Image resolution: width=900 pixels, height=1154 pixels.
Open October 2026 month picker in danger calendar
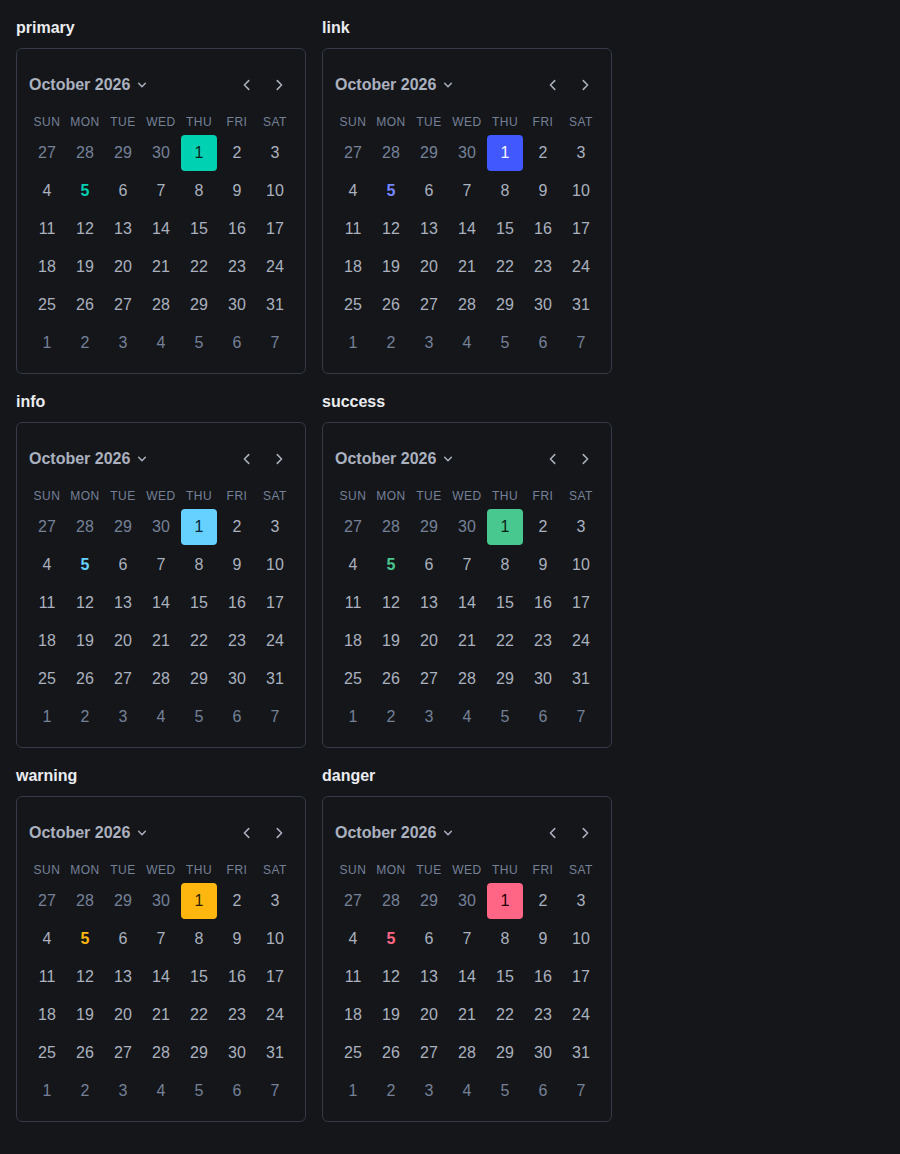[394, 832]
